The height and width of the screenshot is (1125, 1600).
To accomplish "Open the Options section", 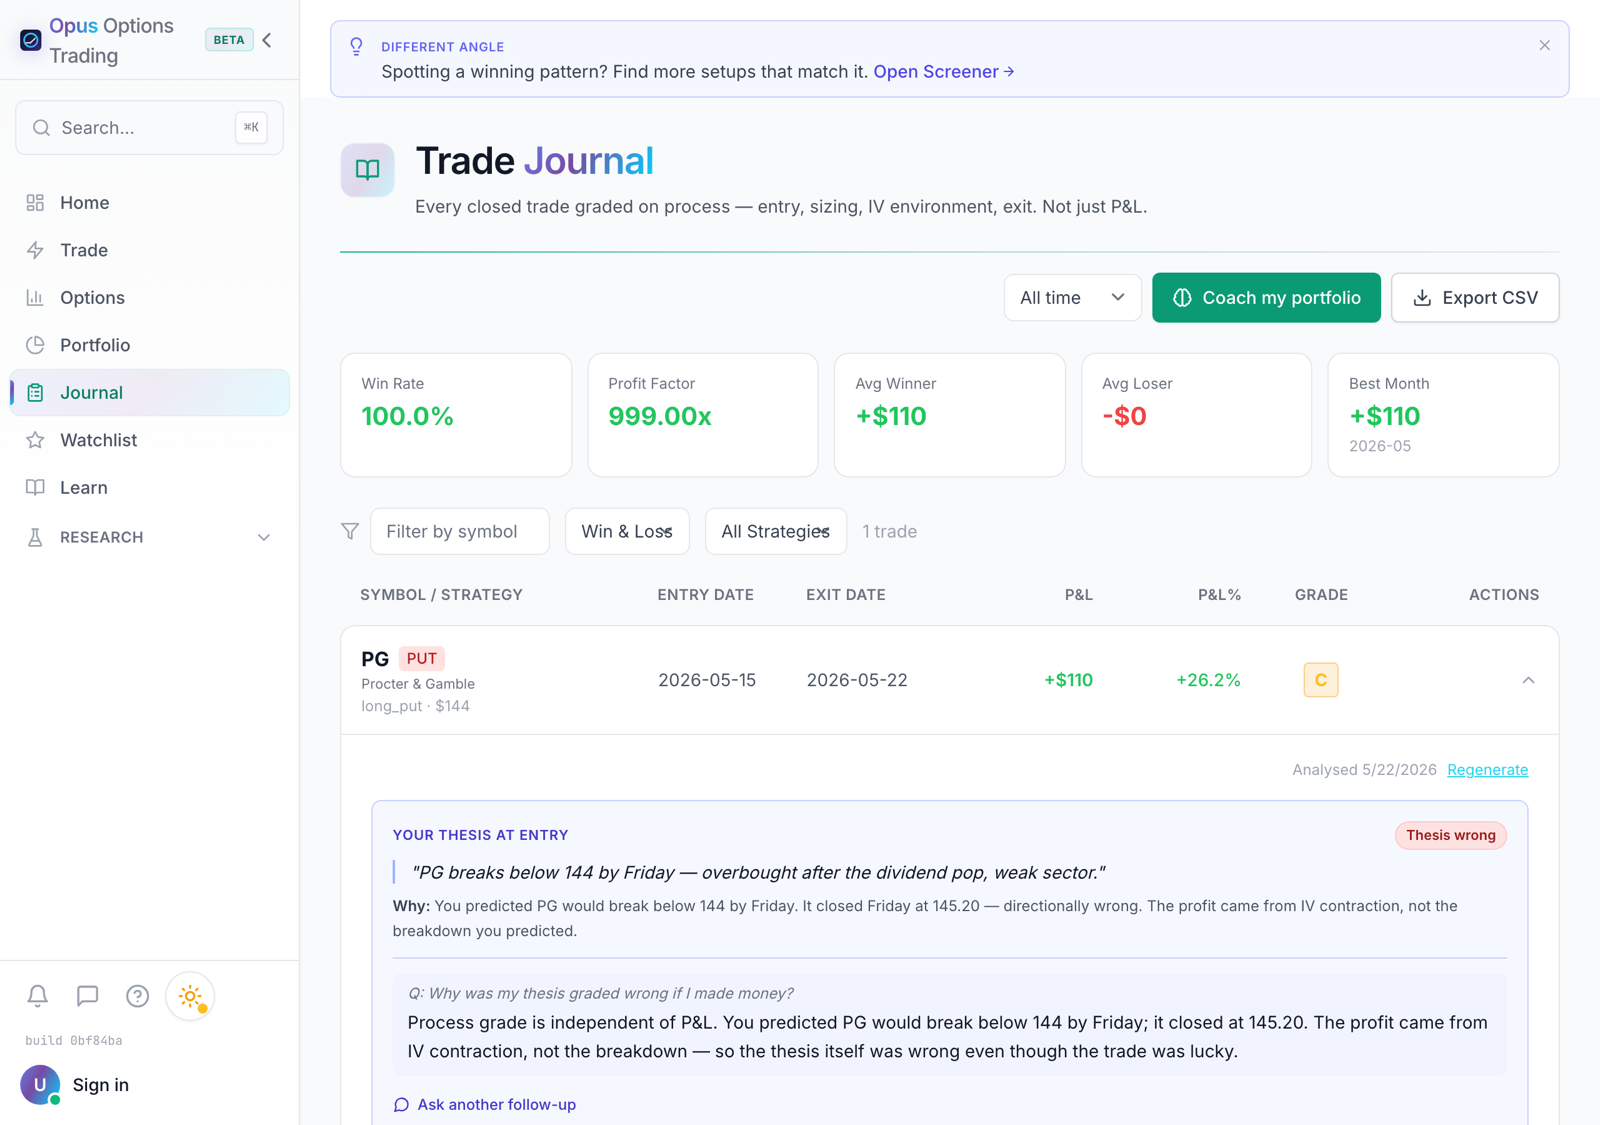I will pos(150,298).
